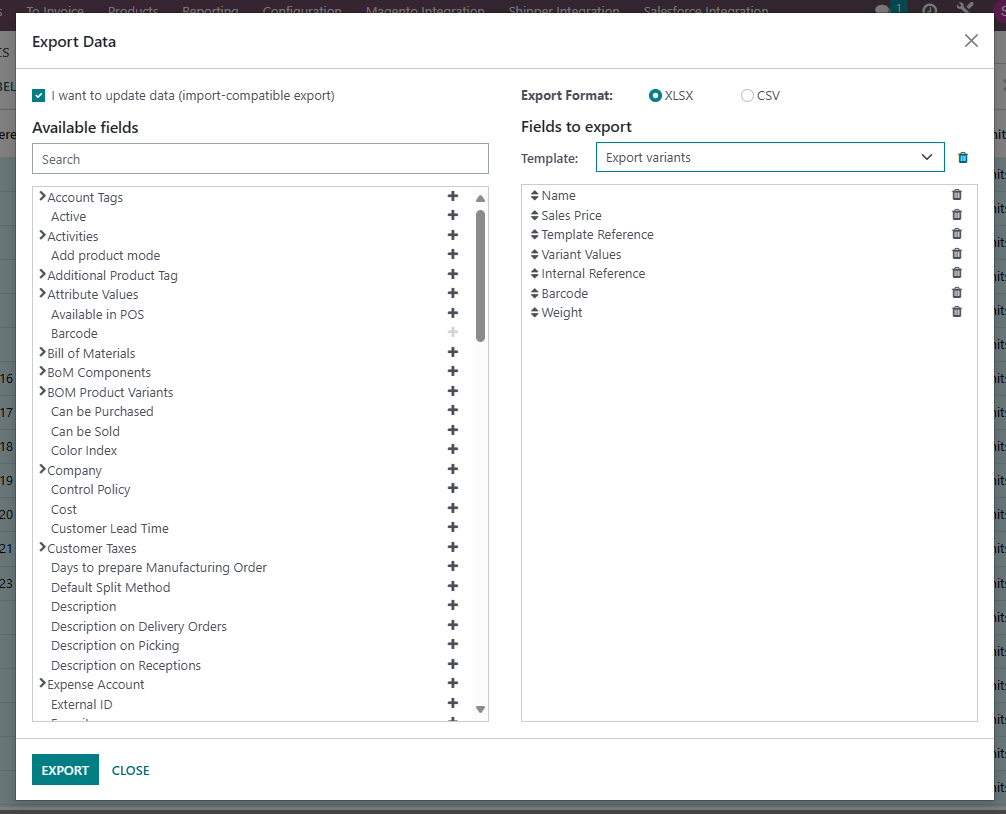
Task: Click the EXPORT button
Action: 64,770
